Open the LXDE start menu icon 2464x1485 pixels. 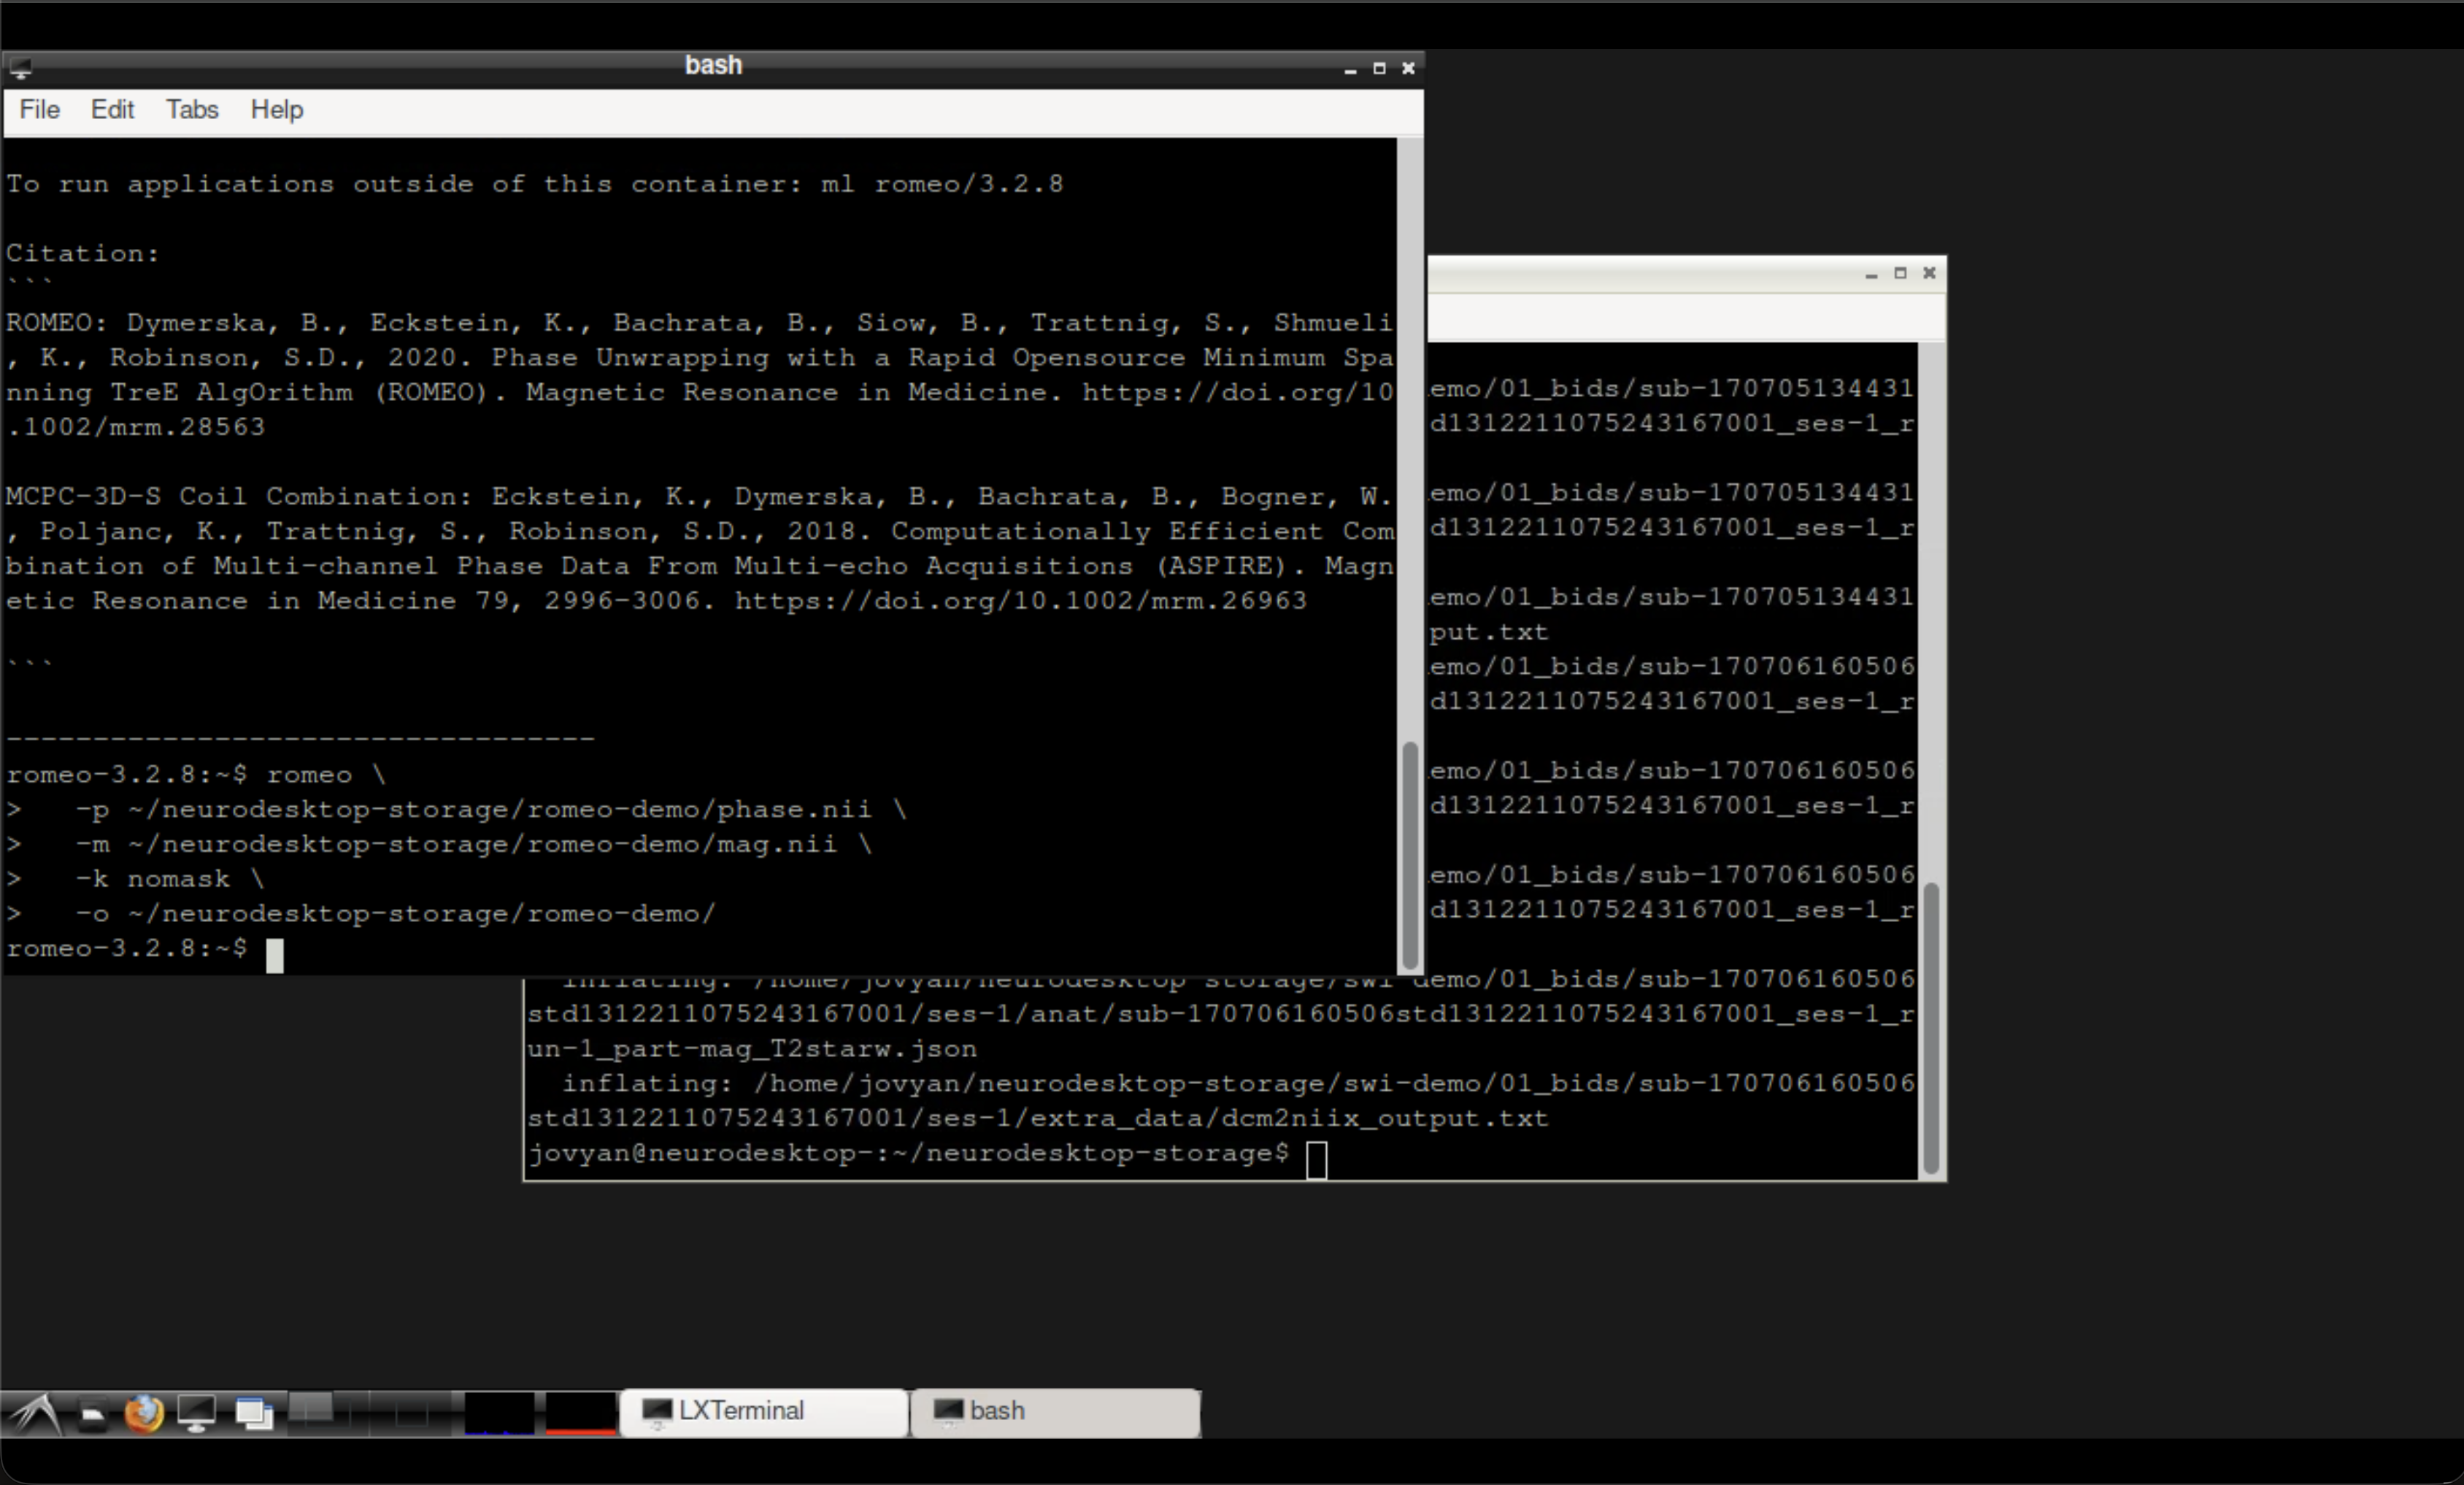coord(36,1413)
